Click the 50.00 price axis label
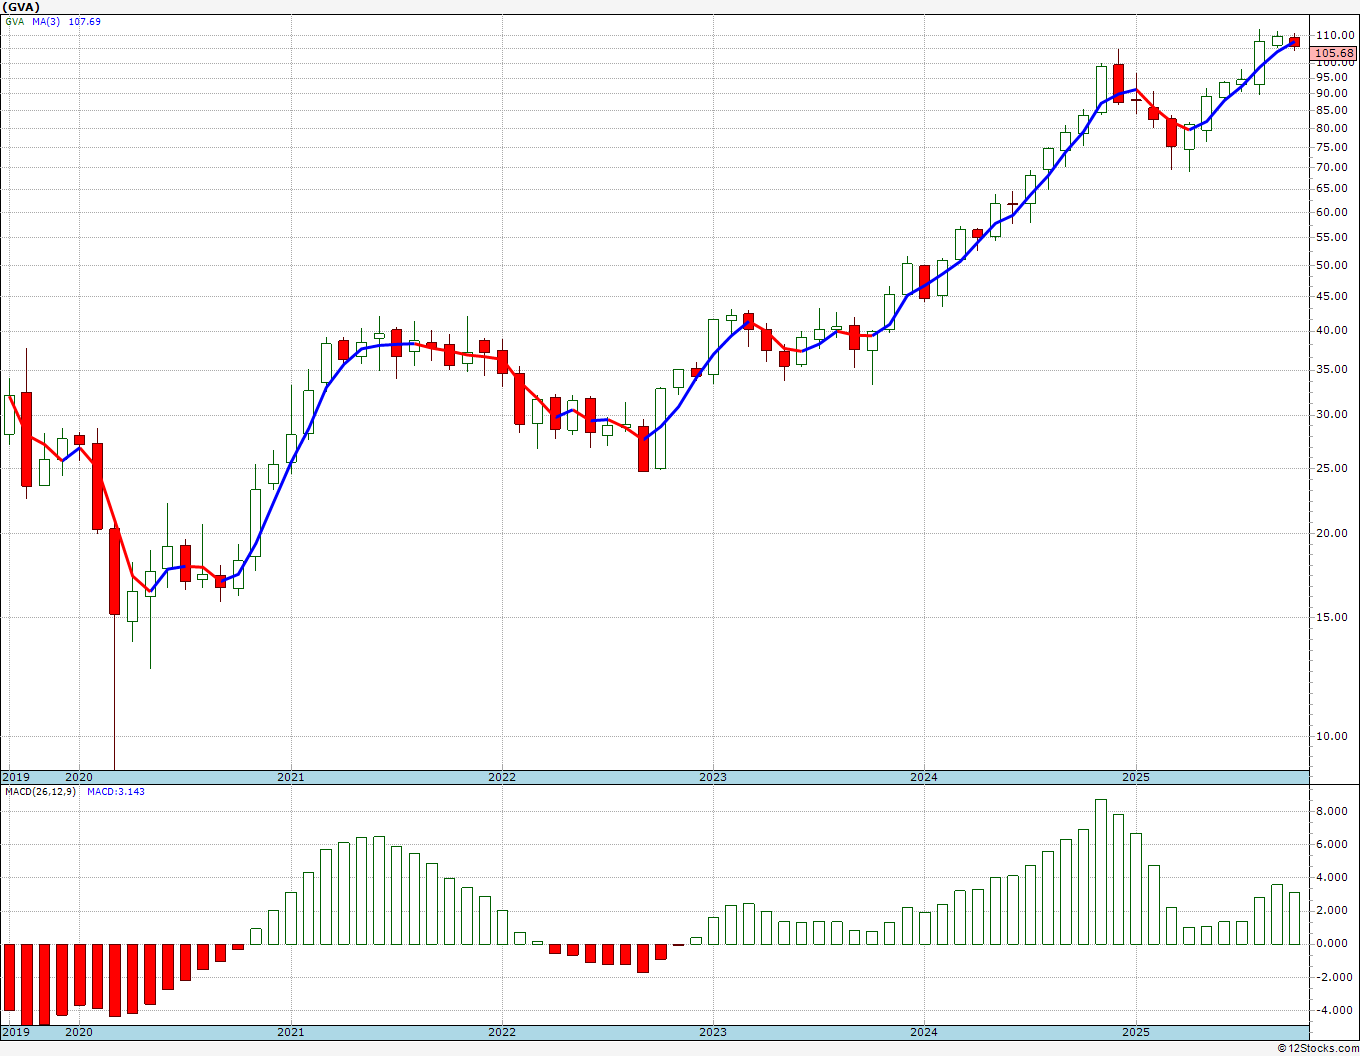1360x1056 pixels. (x=1331, y=265)
